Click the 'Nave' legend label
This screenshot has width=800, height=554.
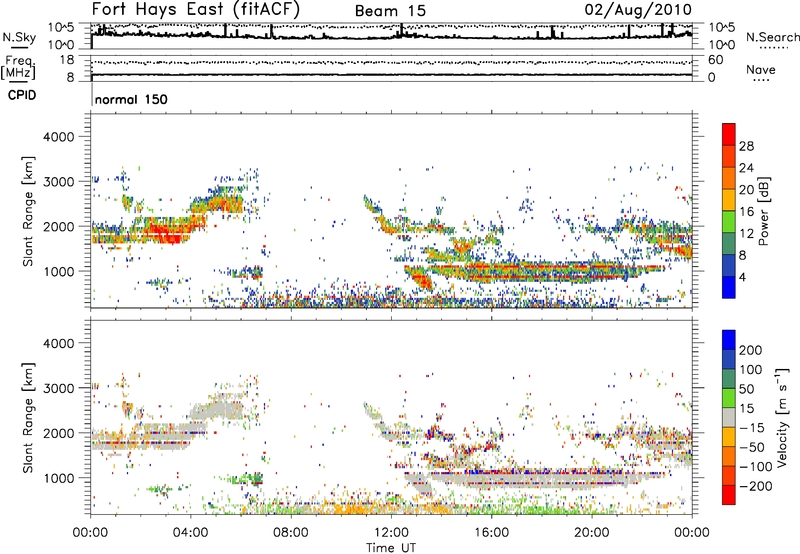click(x=760, y=69)
